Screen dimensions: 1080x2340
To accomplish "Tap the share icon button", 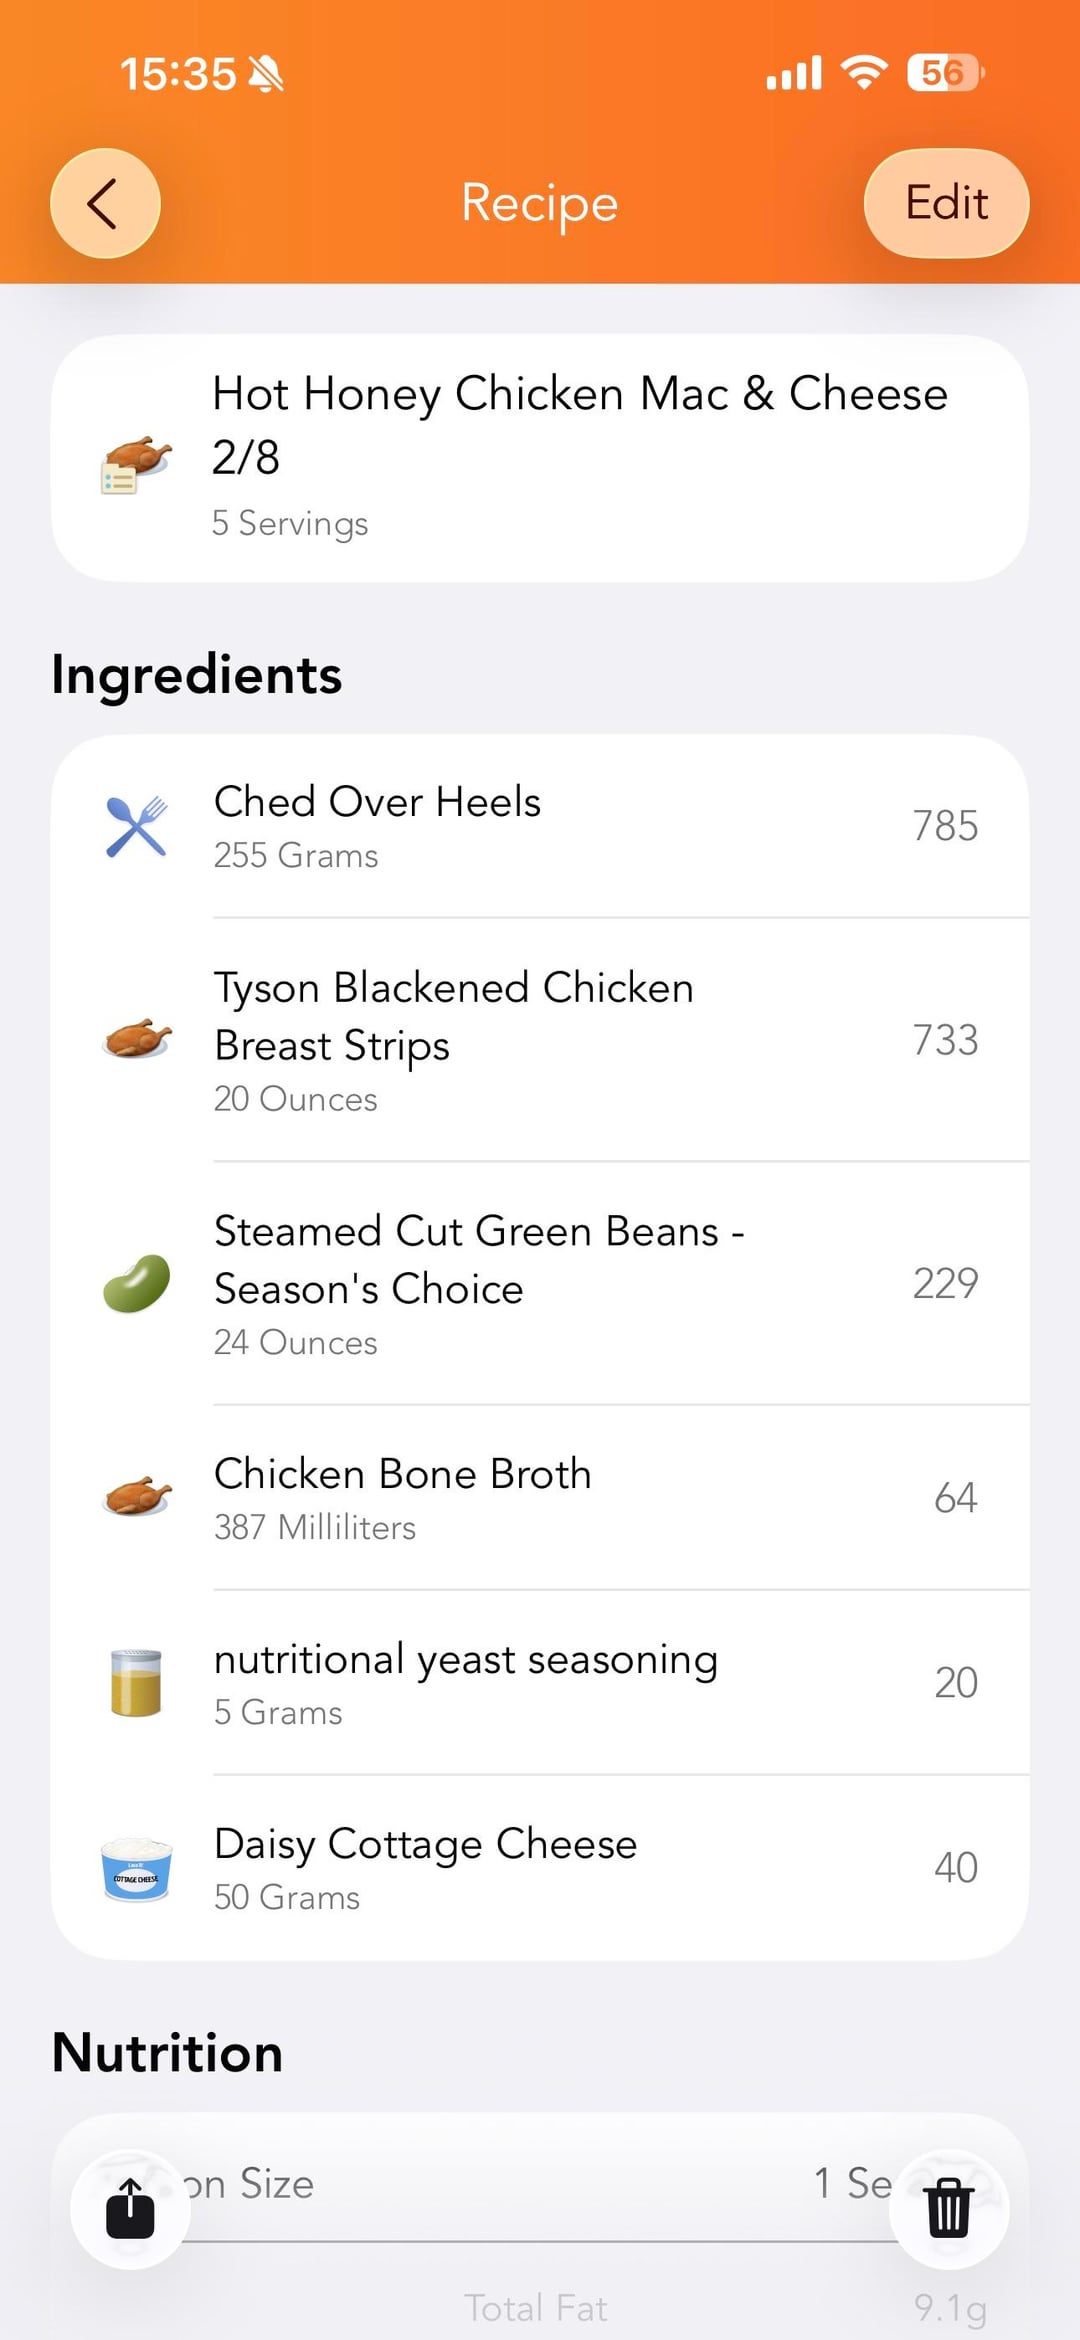I will click(131, 2208).
